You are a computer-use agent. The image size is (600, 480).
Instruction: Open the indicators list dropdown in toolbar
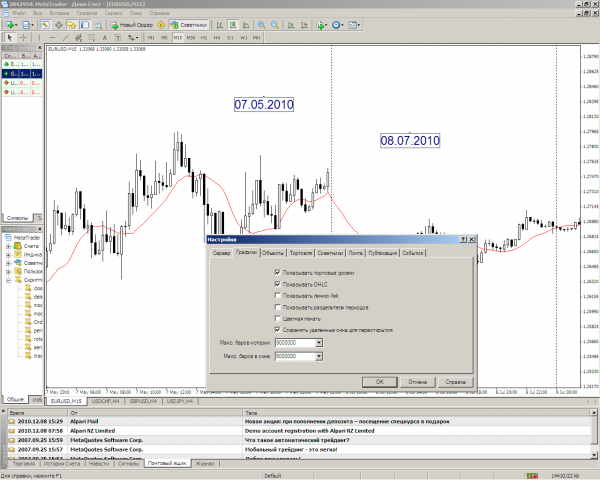pyautogui.click(x=322, y=25)
